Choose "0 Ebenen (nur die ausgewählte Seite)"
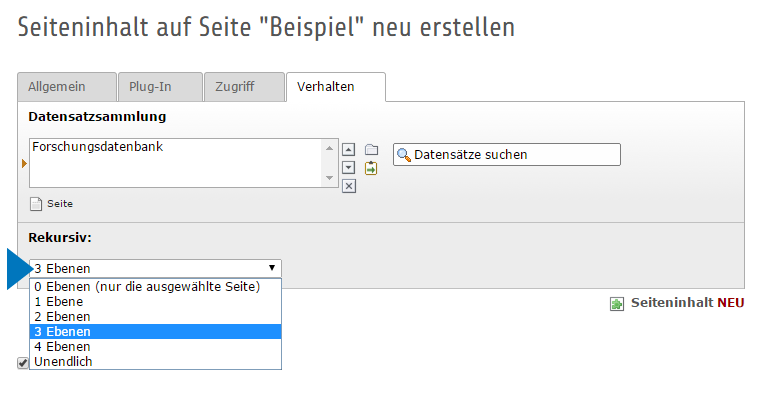 click(x=147, y=286)
